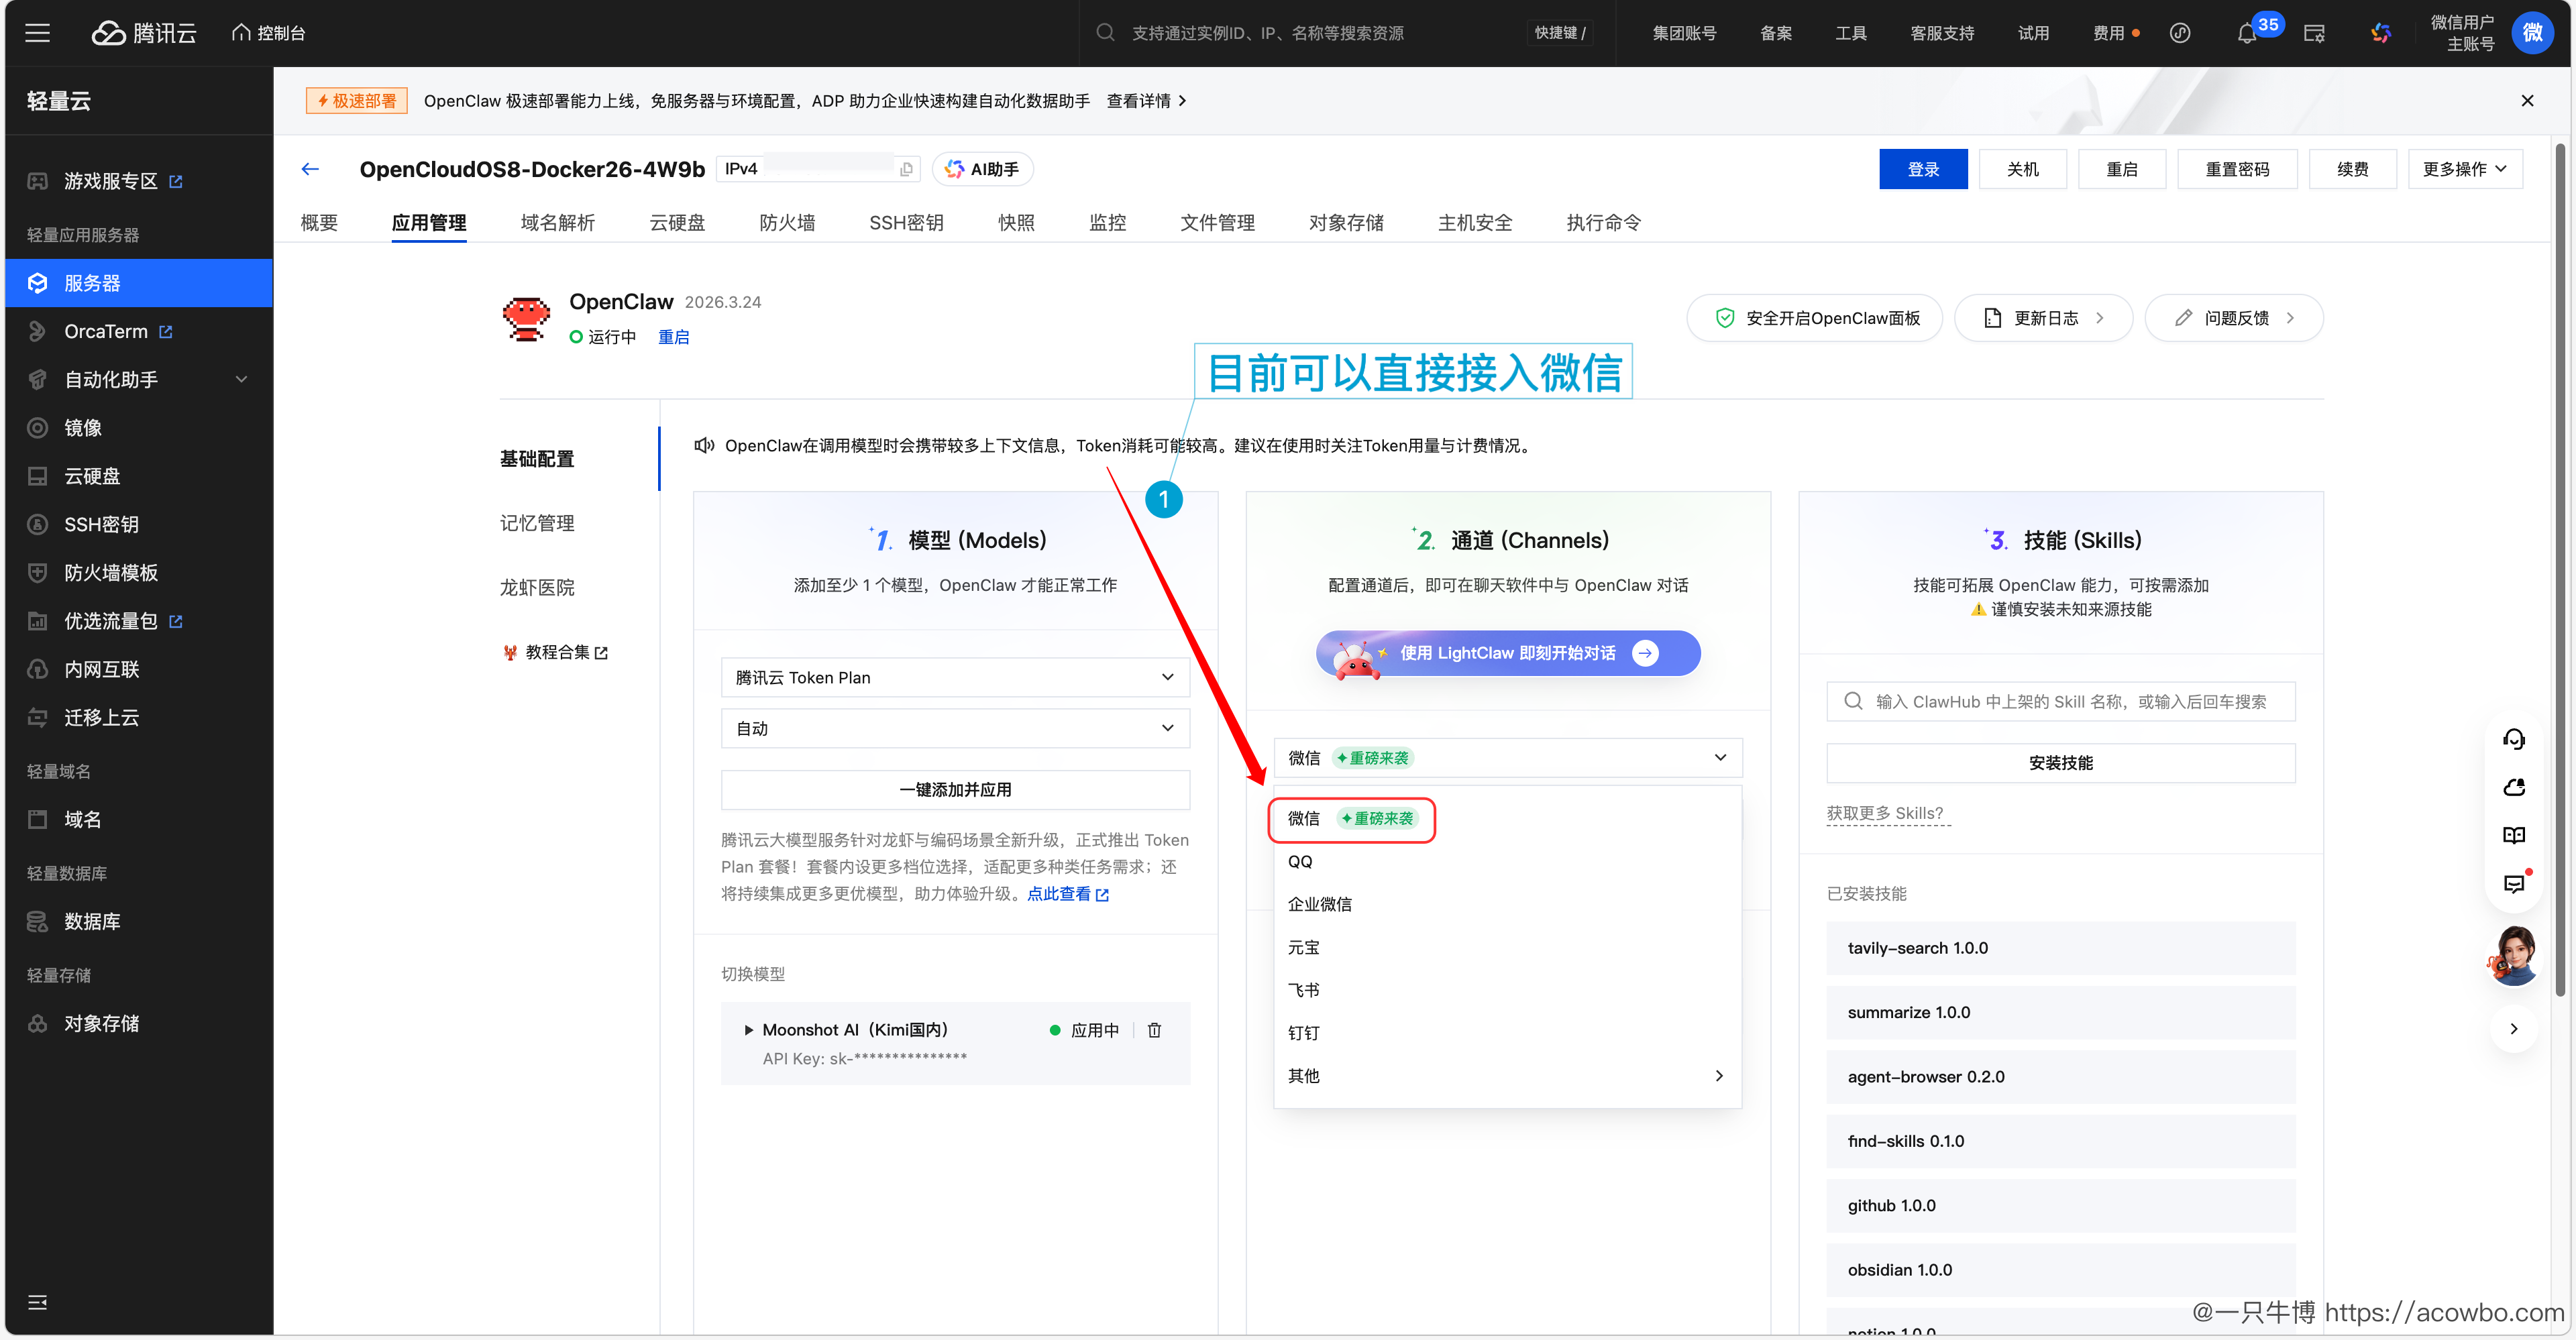Viewport: 2576px width, 1340px height.
Task: Click the 重置密码 button
Action: pos(2237,169)
